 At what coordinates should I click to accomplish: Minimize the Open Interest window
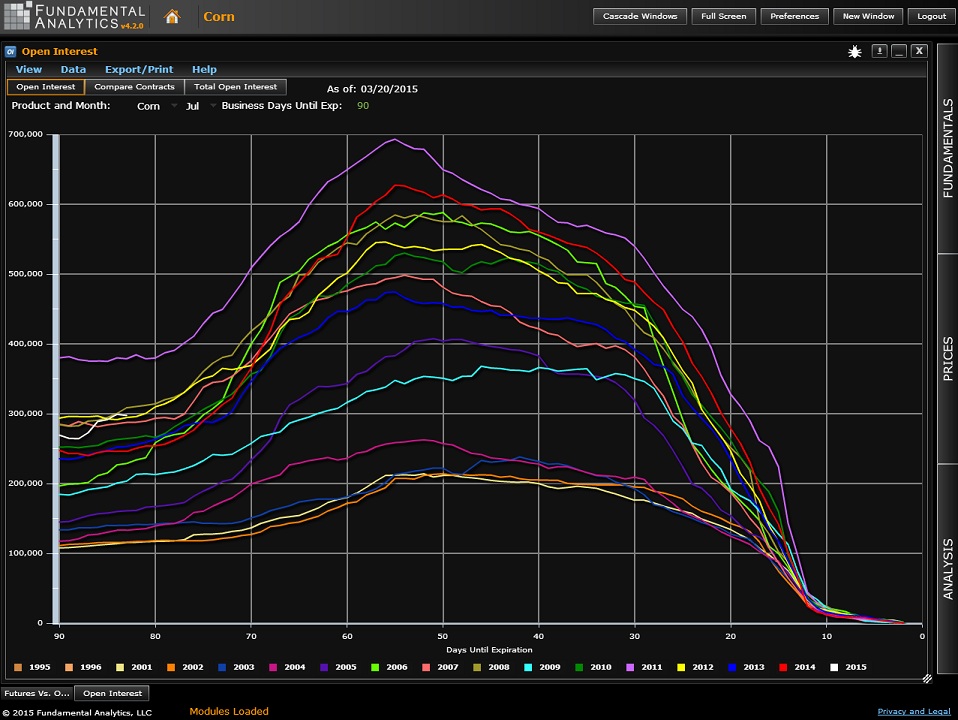pyautogui.click(x=899, y=51)
